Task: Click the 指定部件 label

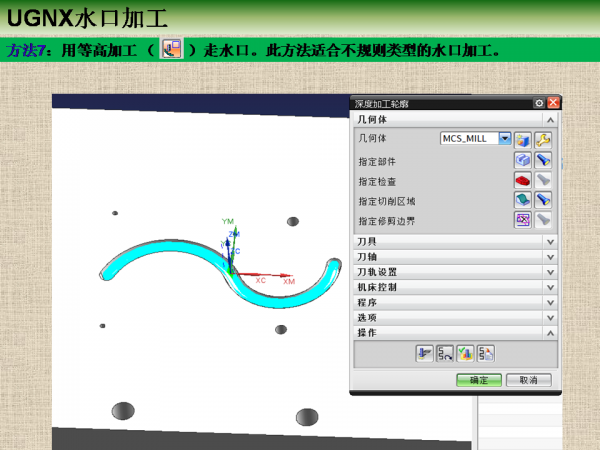Action: tap(377, 161)
